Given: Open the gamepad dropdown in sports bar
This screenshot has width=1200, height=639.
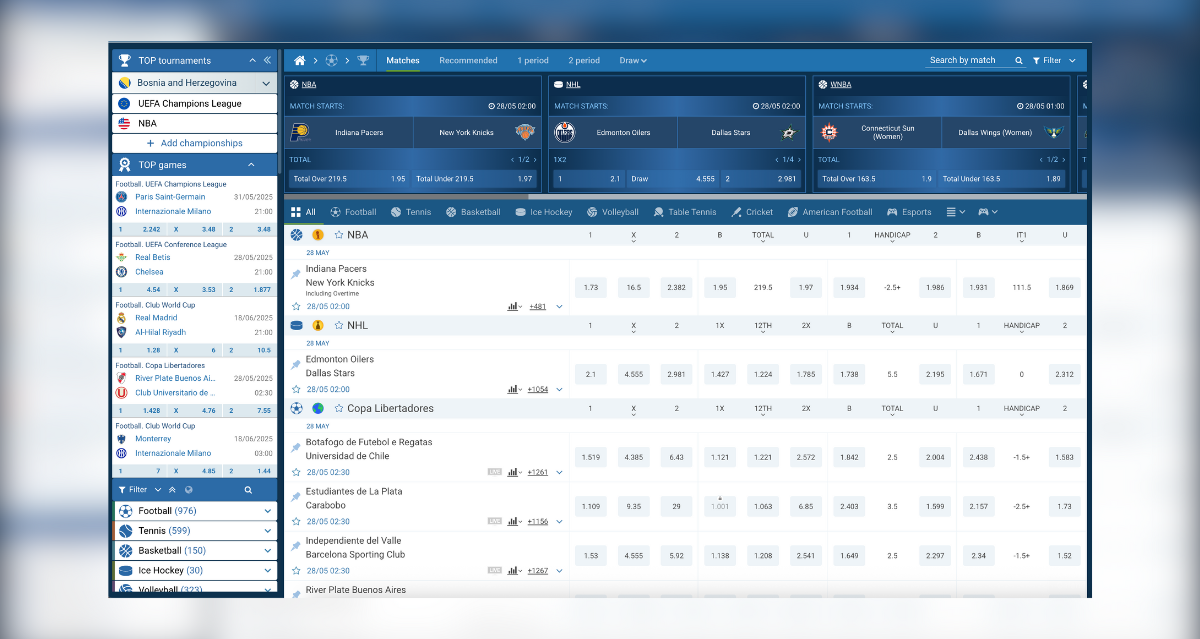Looking at the screenshot, I should tap(987, 212).
